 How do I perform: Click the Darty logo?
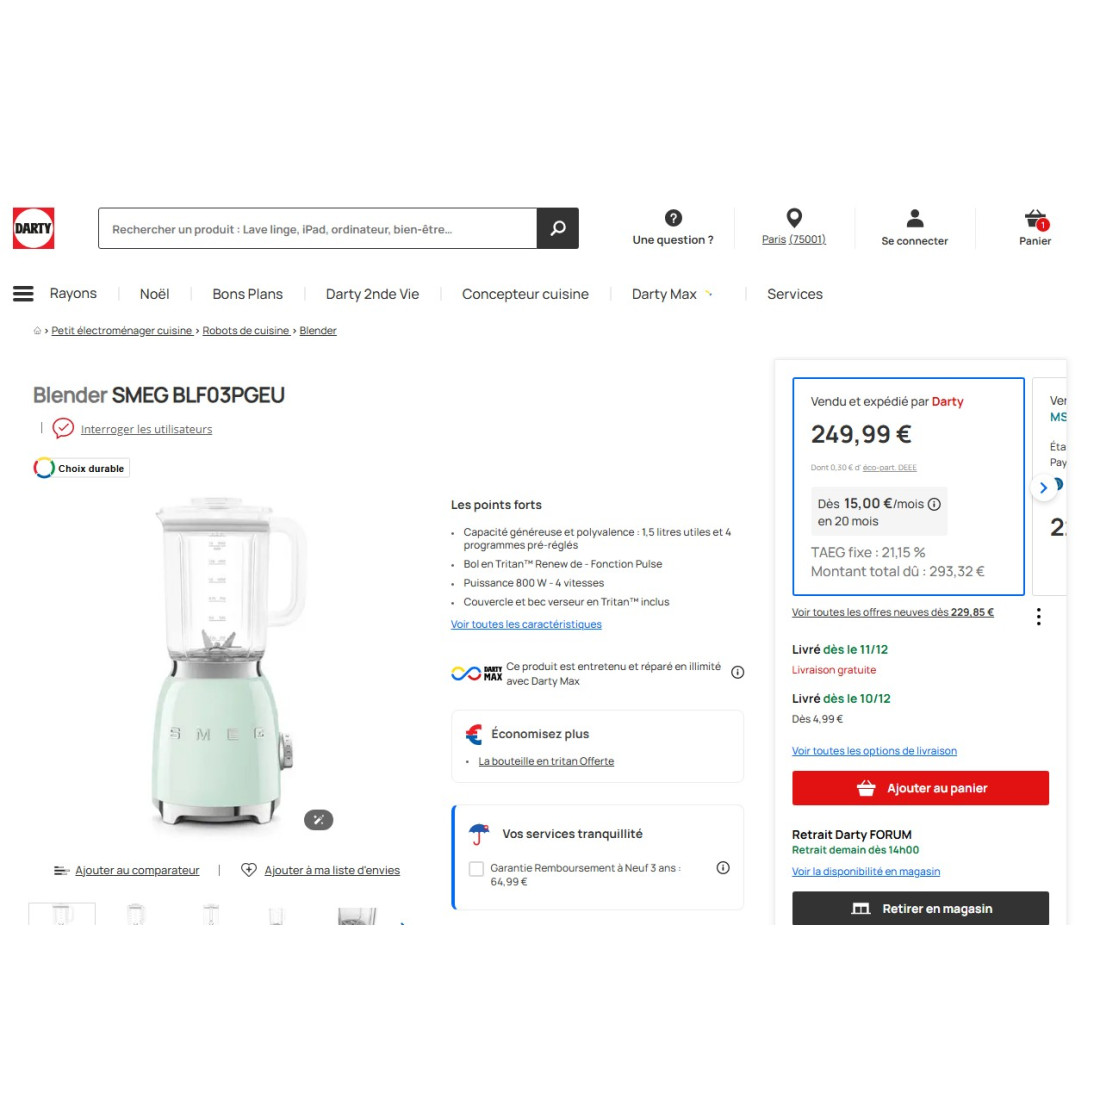click(33, 228)
